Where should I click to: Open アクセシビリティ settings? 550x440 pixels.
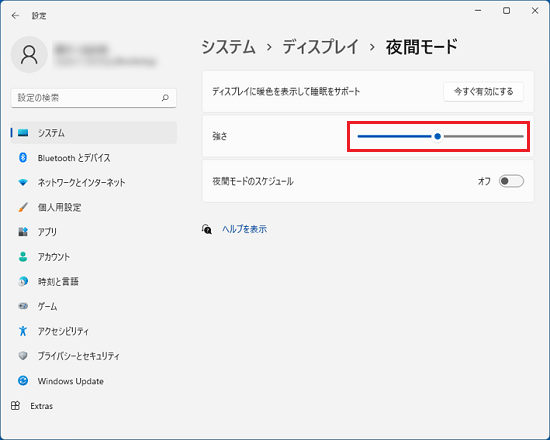click(x=94, y=331)
